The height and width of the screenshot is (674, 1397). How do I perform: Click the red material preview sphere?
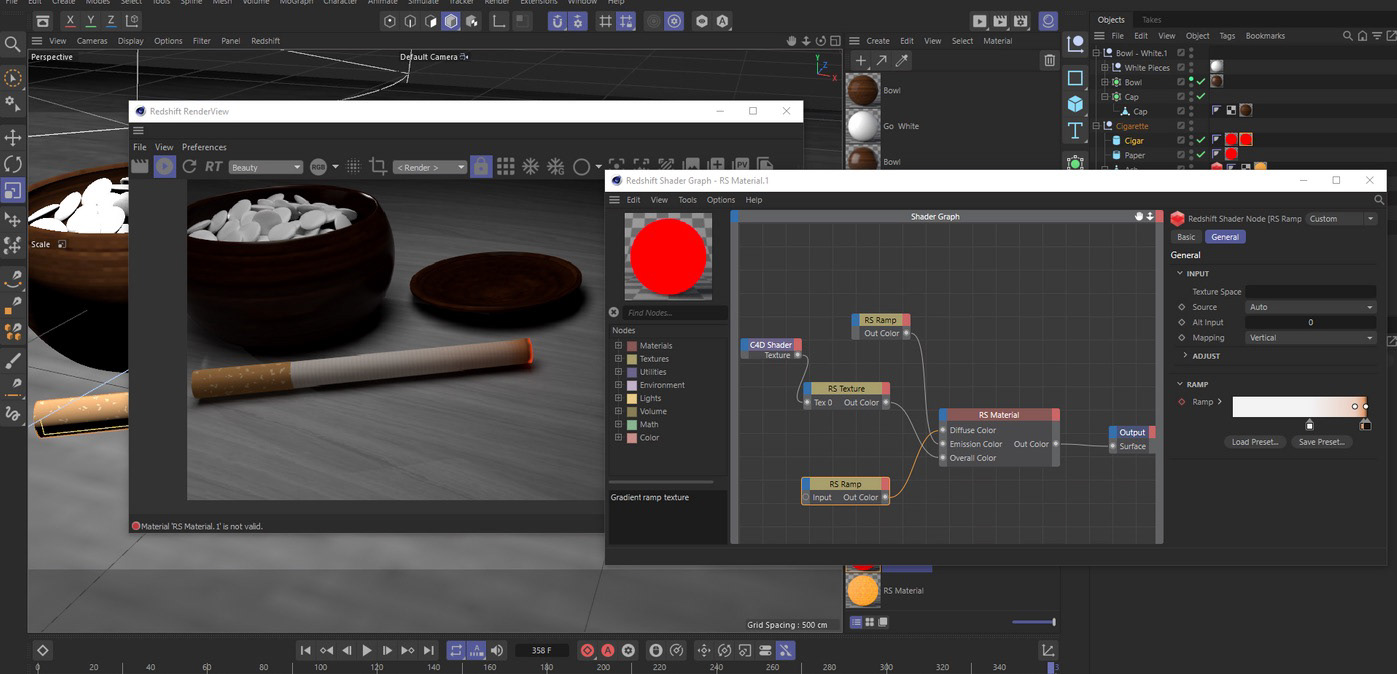click(669, 256)
